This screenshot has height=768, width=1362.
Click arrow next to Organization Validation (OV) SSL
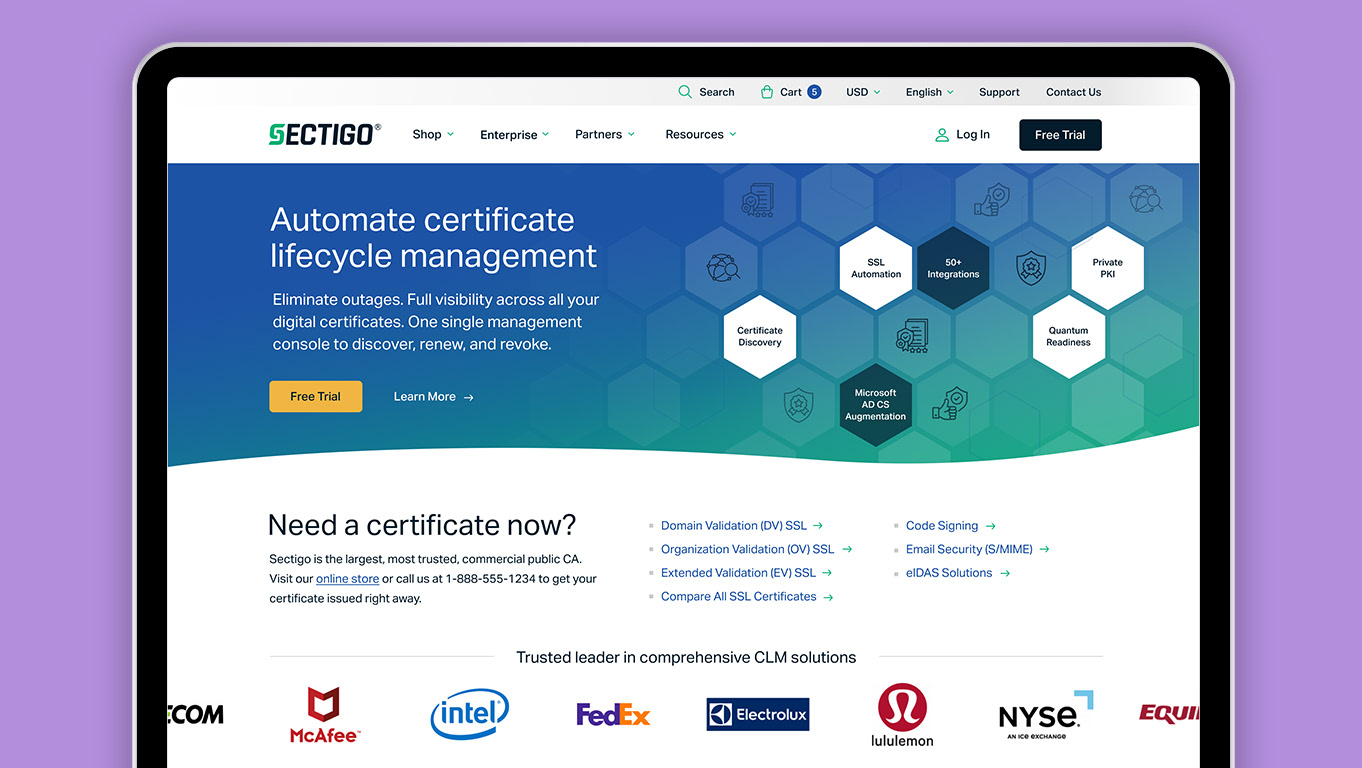(x=847, y=549)
